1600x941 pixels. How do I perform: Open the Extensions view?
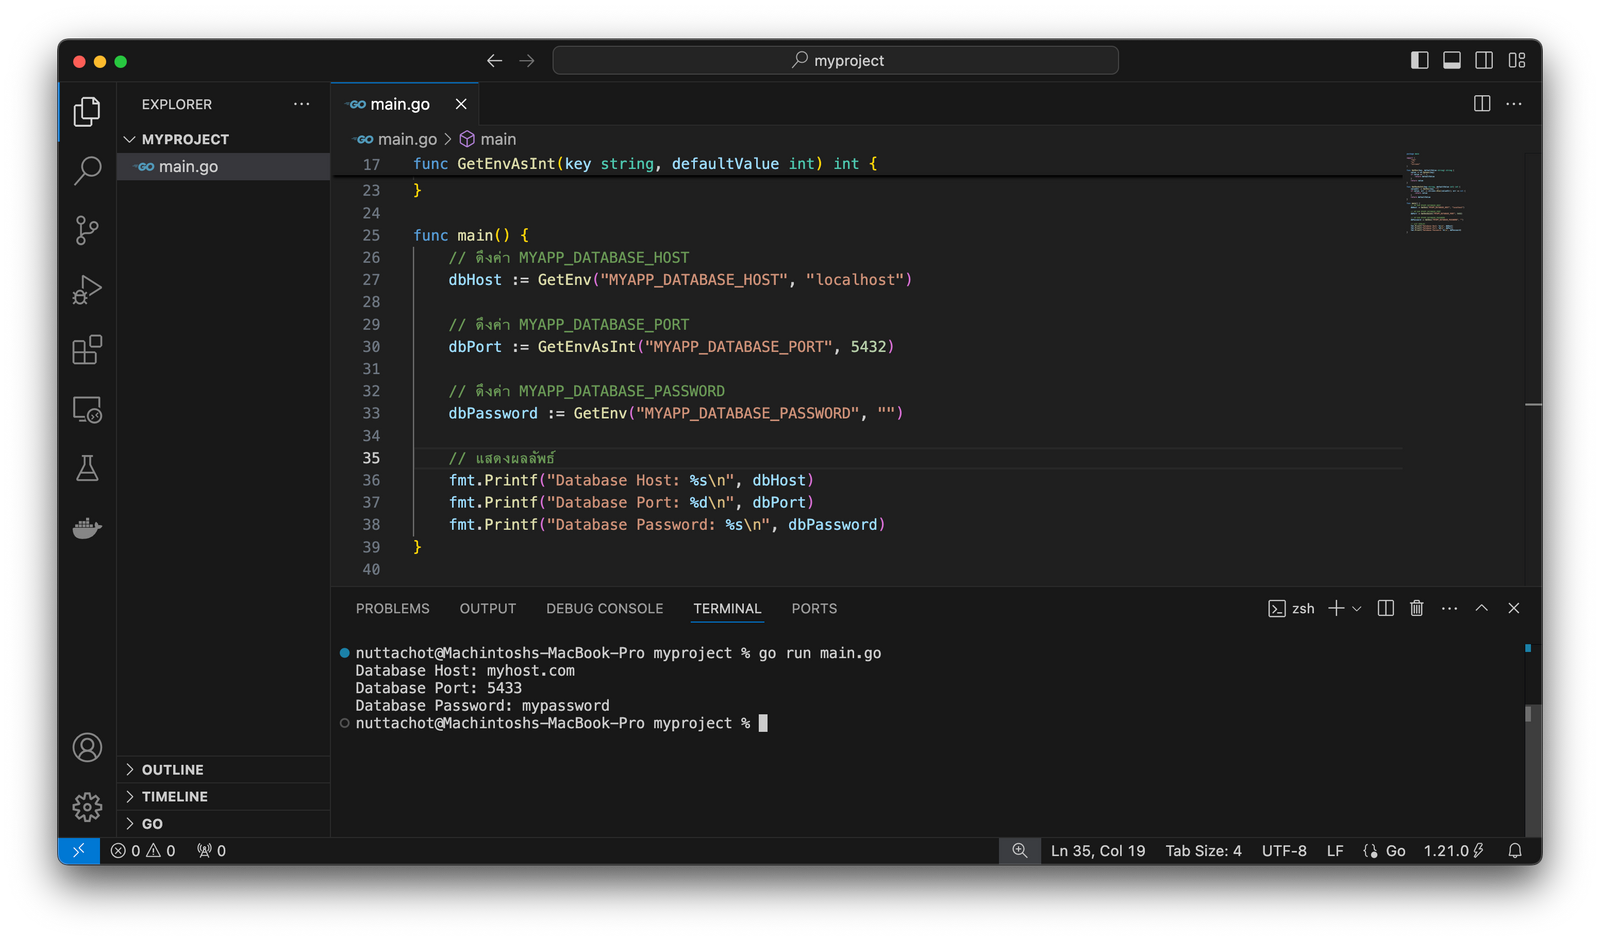pos(87,349)
